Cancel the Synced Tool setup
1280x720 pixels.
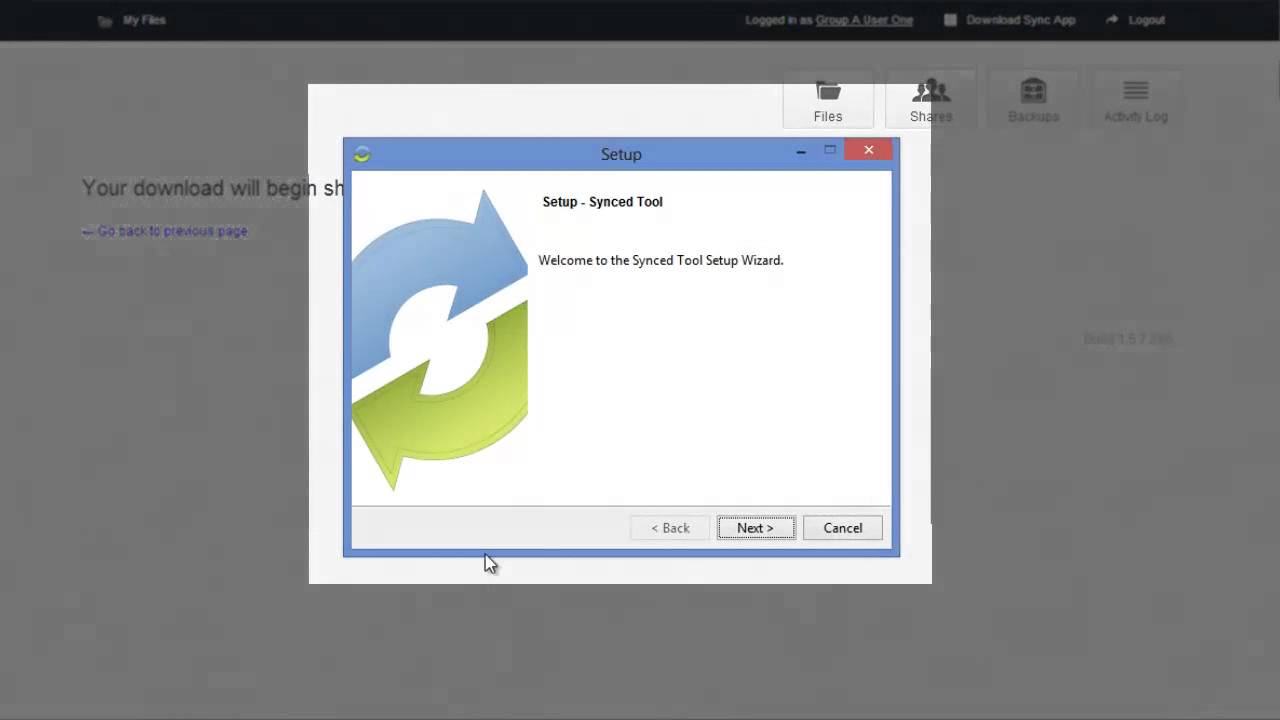click(x=843, y=528)
